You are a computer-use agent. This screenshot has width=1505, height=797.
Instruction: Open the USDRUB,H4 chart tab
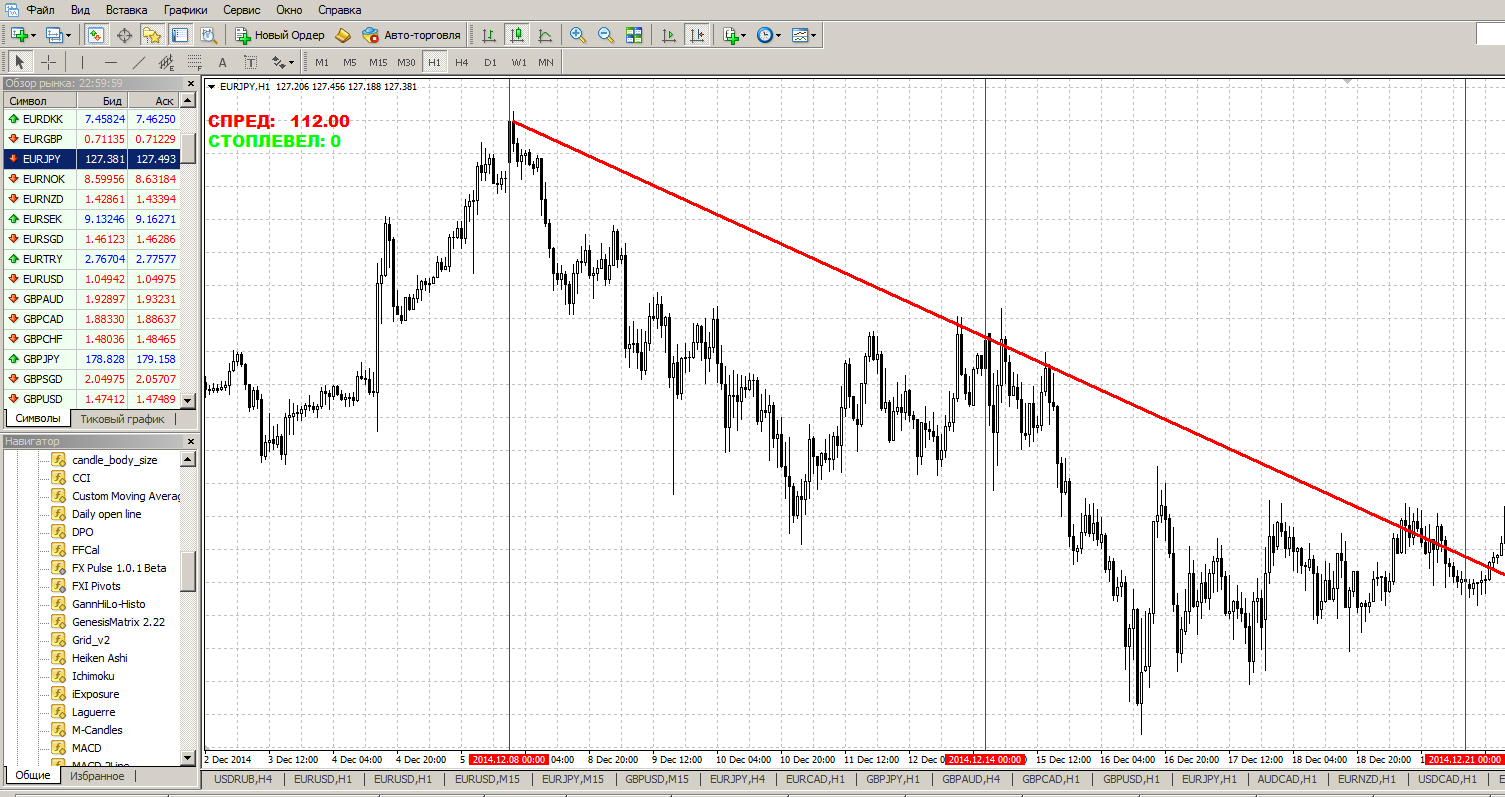coord(243,779)
